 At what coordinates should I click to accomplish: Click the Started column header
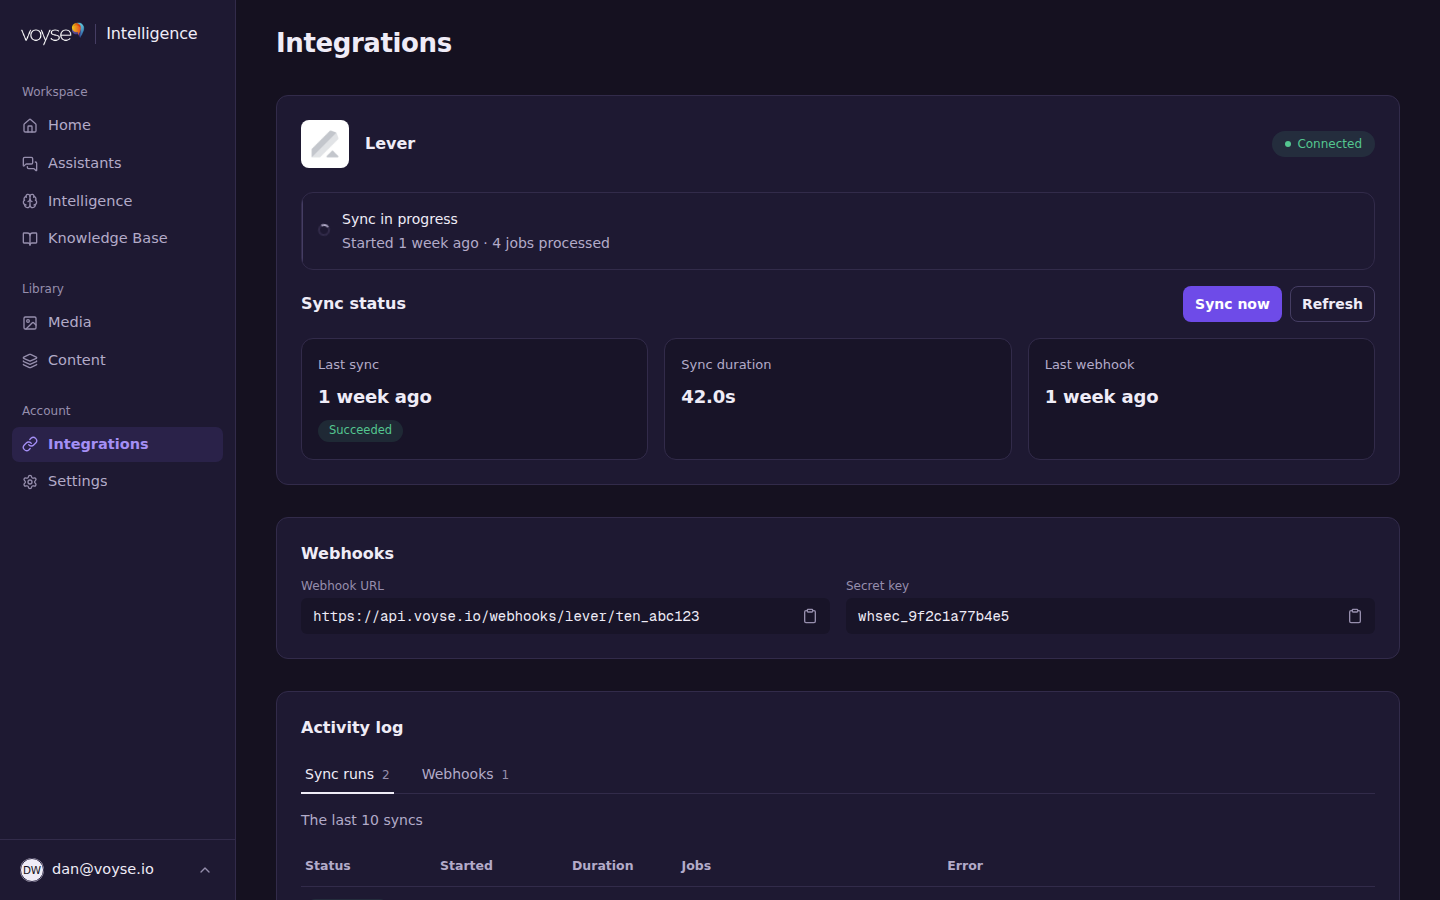466,866
